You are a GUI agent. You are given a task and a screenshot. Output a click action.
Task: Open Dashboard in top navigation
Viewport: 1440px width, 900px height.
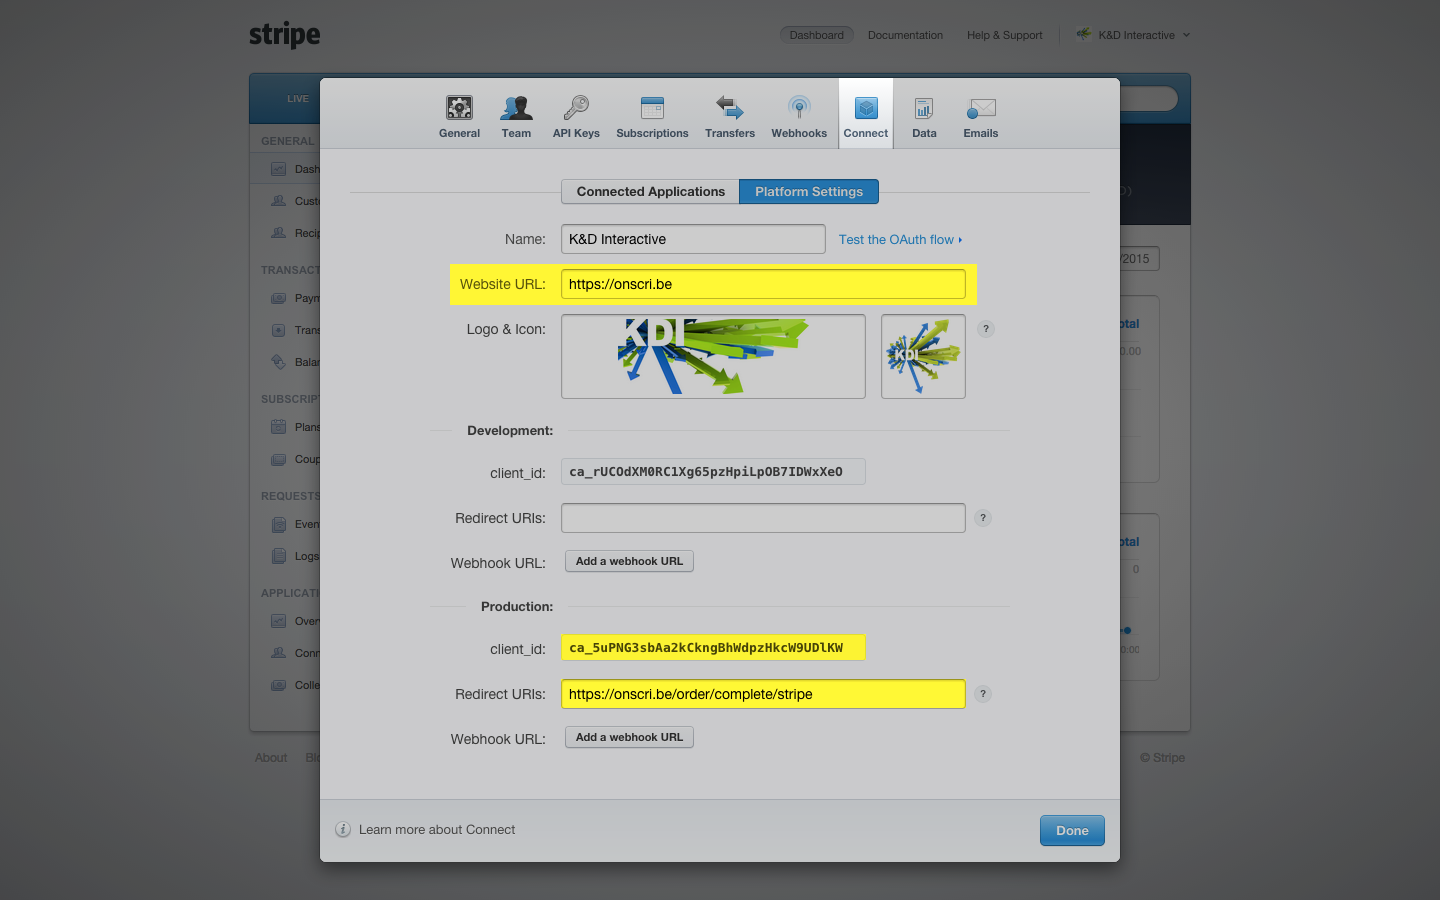817,35
